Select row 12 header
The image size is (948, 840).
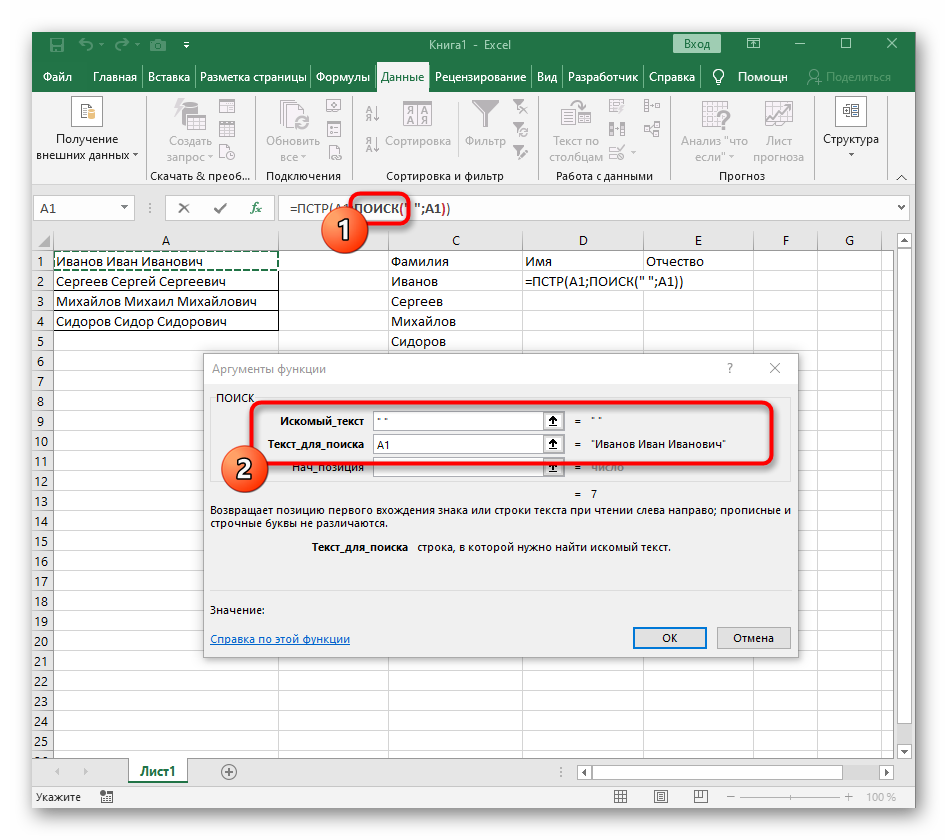pos(41,481)
